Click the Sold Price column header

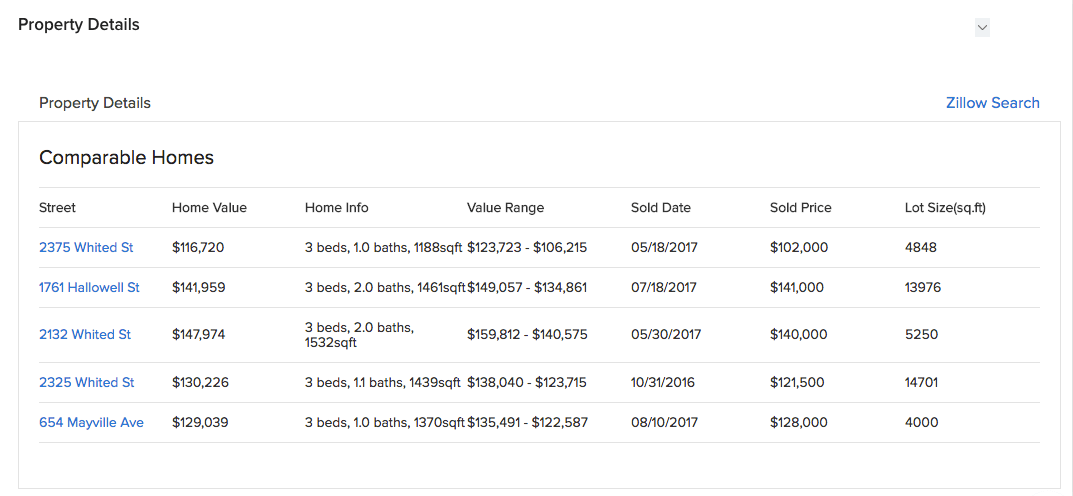tap(800, 208)
